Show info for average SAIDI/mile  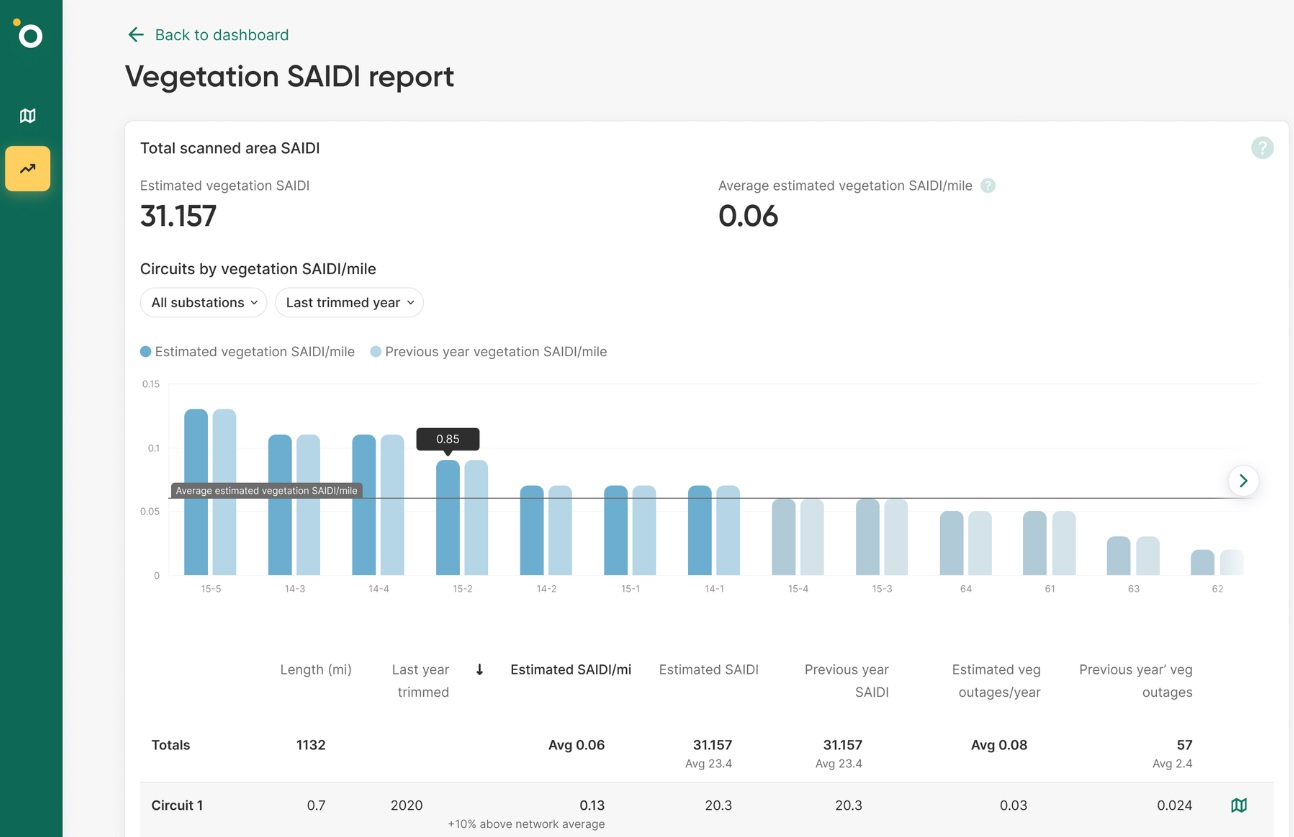click(988, 186)
